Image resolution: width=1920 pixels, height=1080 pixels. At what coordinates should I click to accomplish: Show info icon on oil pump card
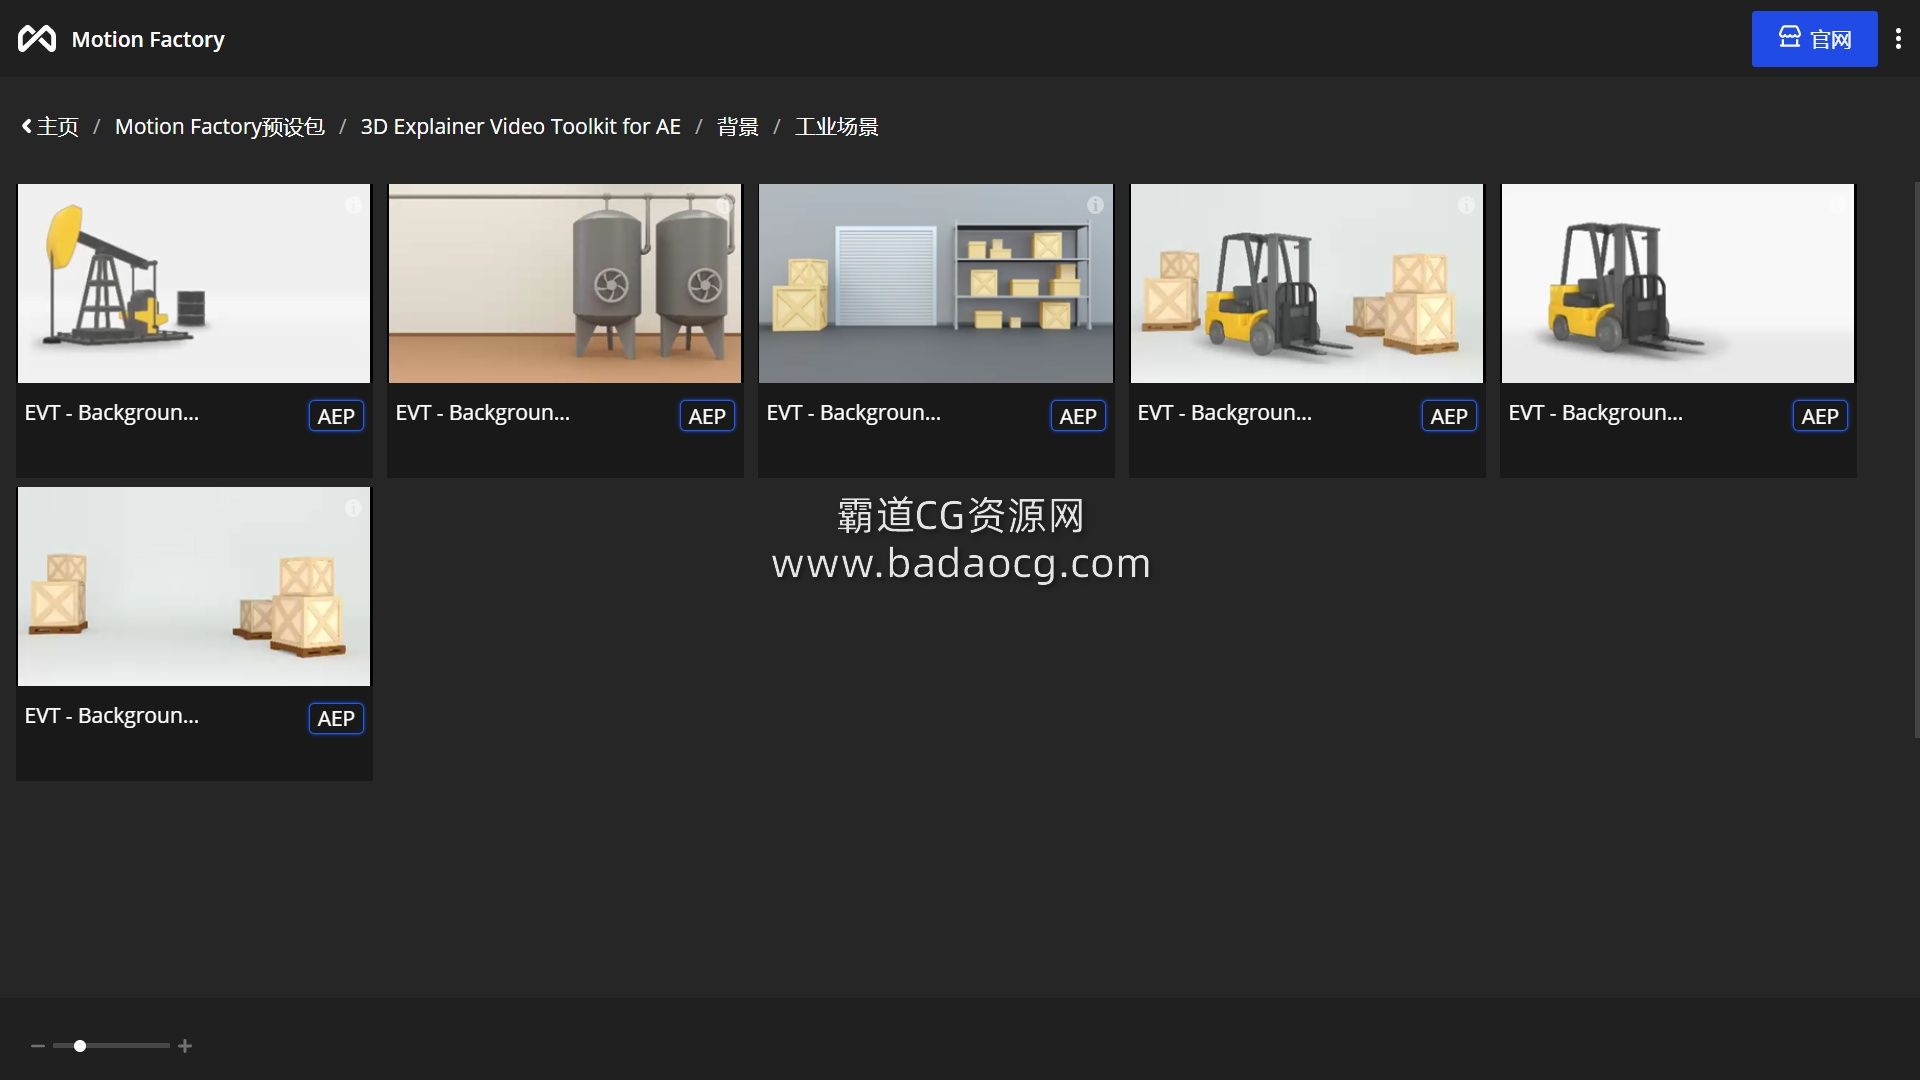click(x=353, y=205)
